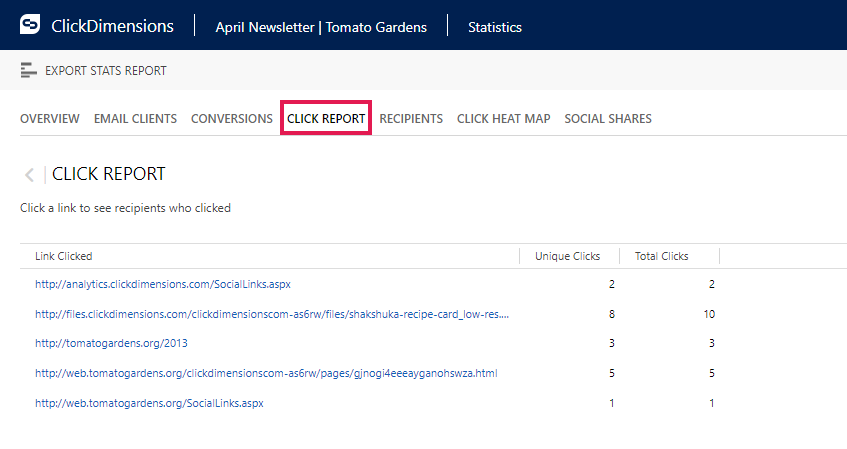Click Unique Clicks value 3 for tomatogardens.org/2013
The image size is (847, 449).
[611, 343]
